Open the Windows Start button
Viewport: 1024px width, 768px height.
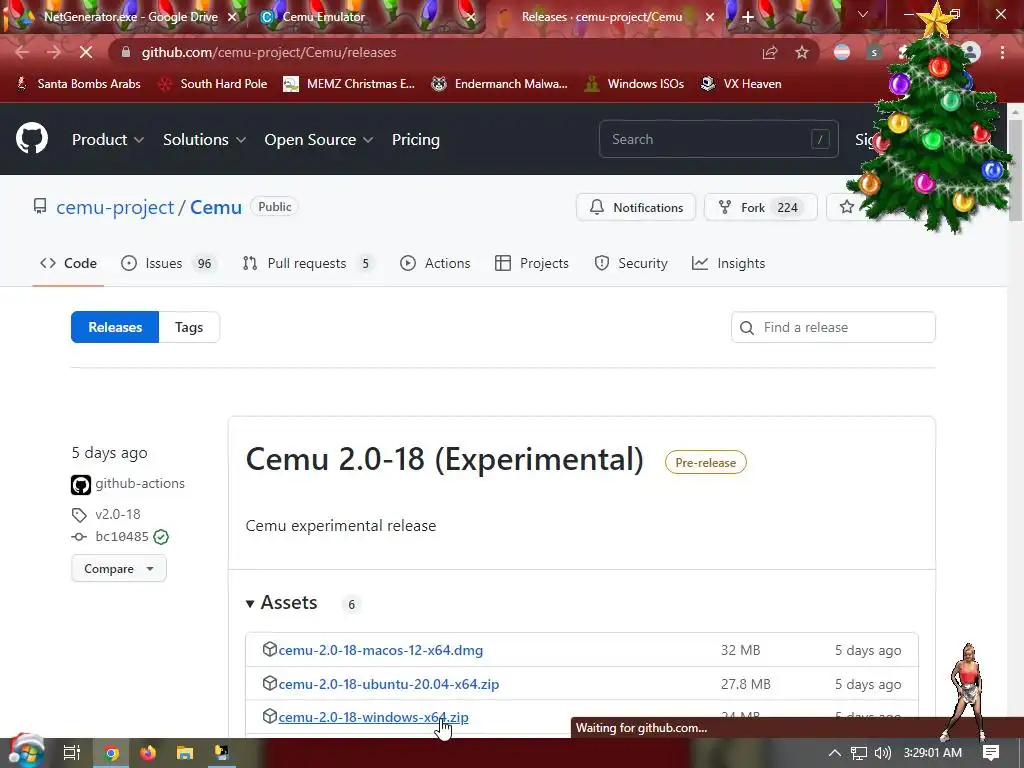pyautogui.click(x=26, y=753)
